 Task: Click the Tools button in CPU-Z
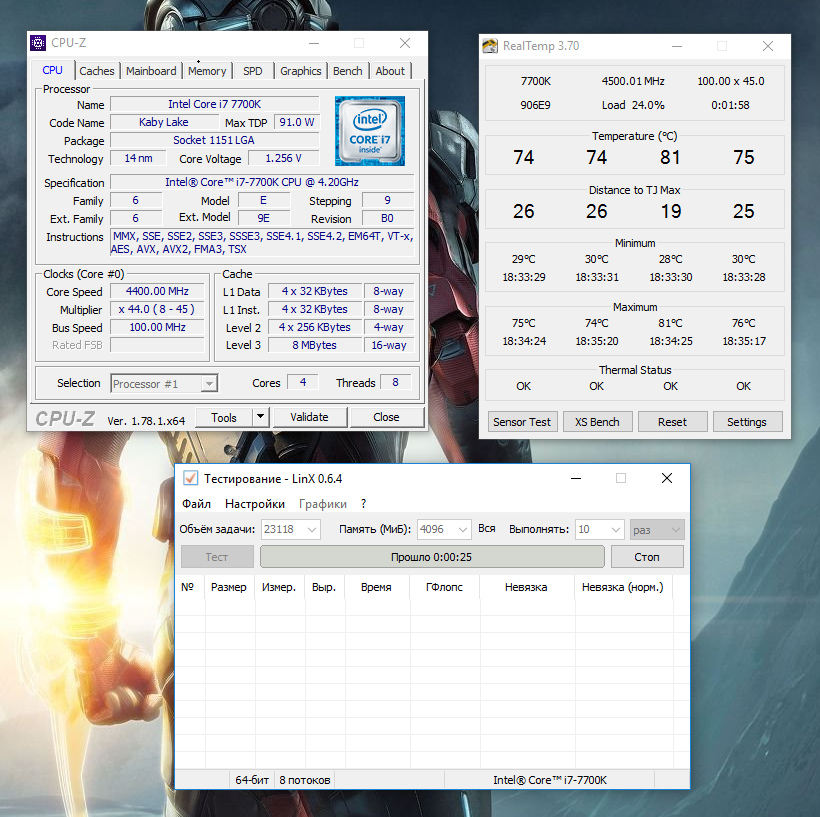pyautogui.click(x=224, y=417)
